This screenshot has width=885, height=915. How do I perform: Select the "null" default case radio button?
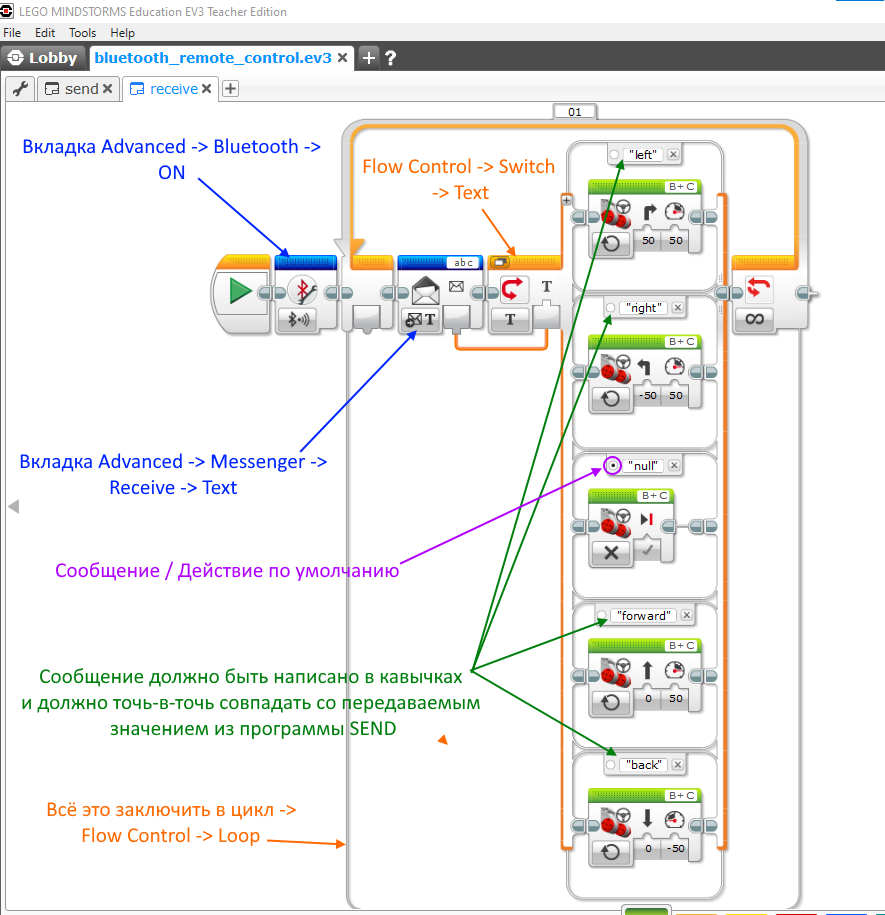[x=611, y=466]
